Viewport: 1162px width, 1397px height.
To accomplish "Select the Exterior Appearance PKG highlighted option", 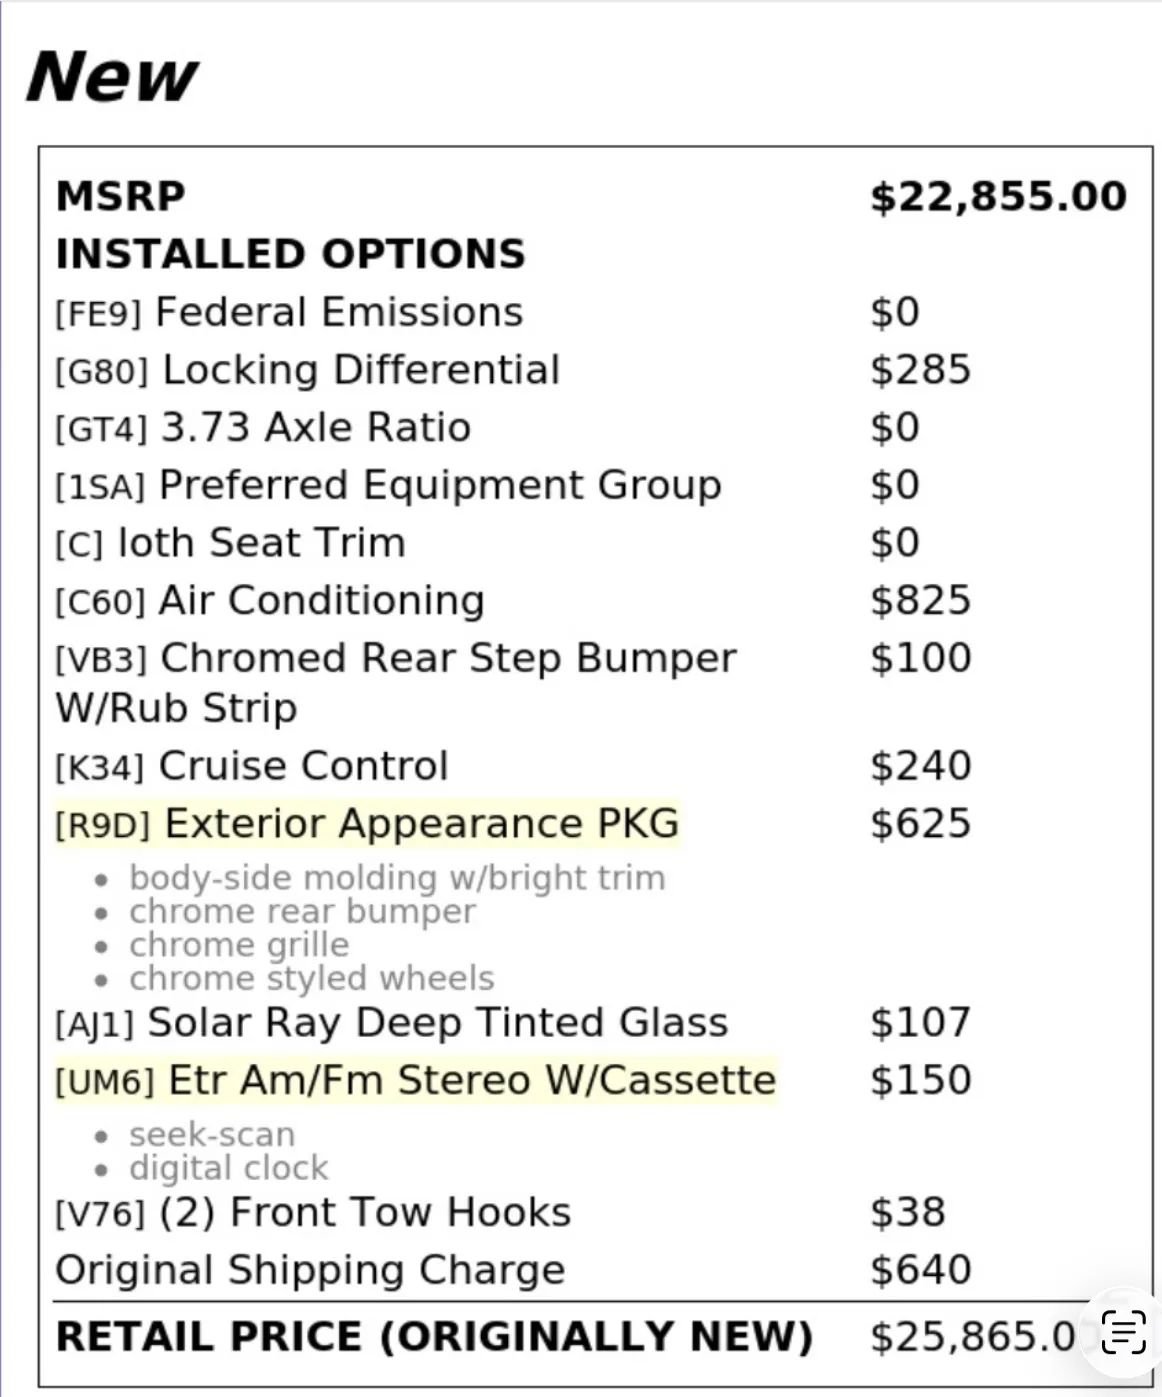I will pos(367,824).
